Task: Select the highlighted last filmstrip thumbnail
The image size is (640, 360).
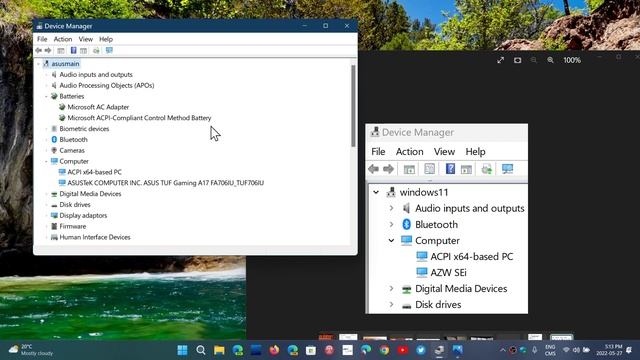Action: (x=562, y=337)
